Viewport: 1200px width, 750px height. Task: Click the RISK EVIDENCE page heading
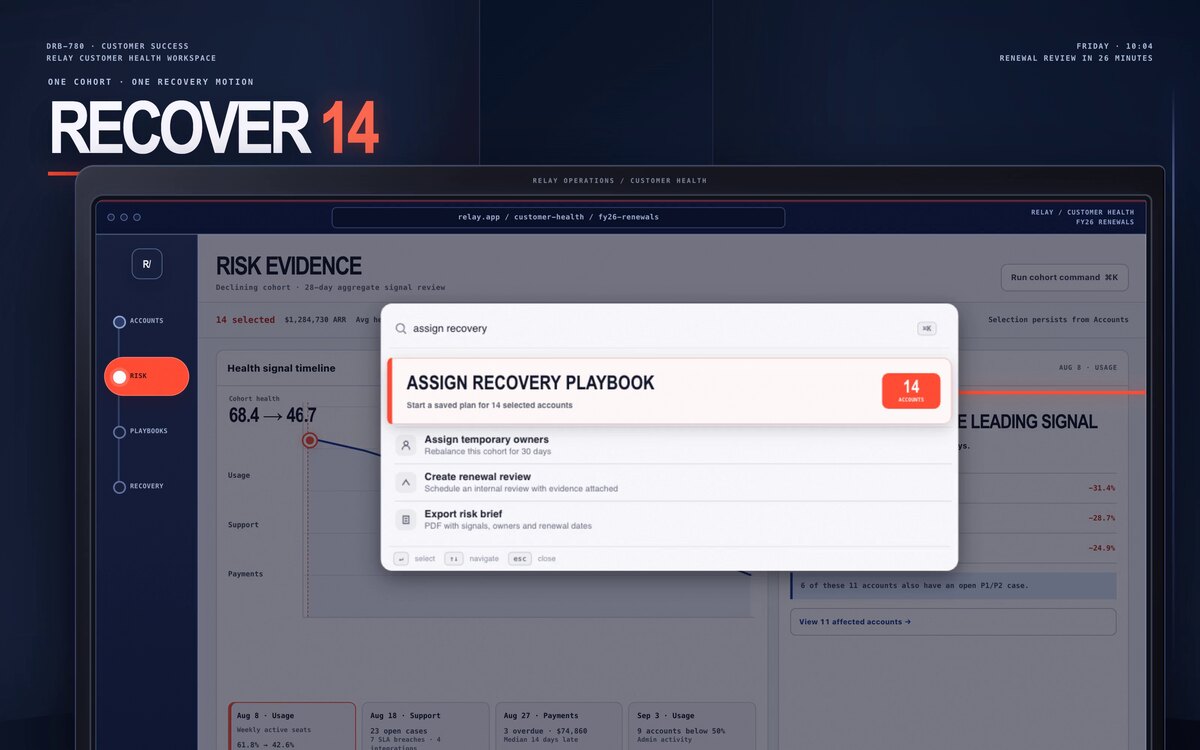pos(289,266)
